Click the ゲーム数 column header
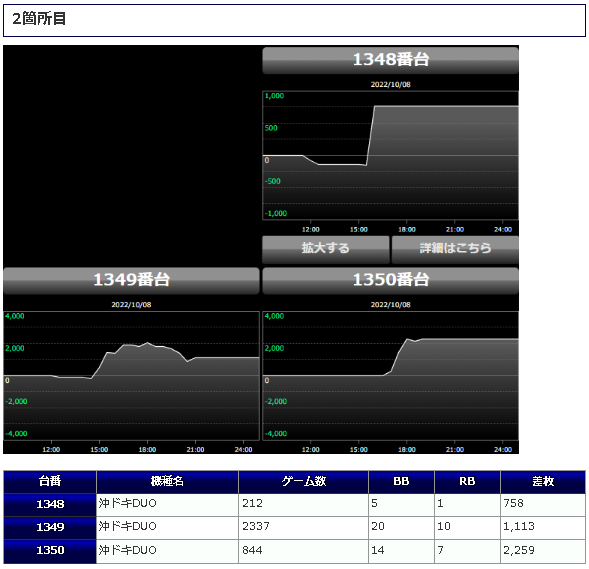Image resolution: width=589 pixels, height=569 pixels. tap(304, 481)
